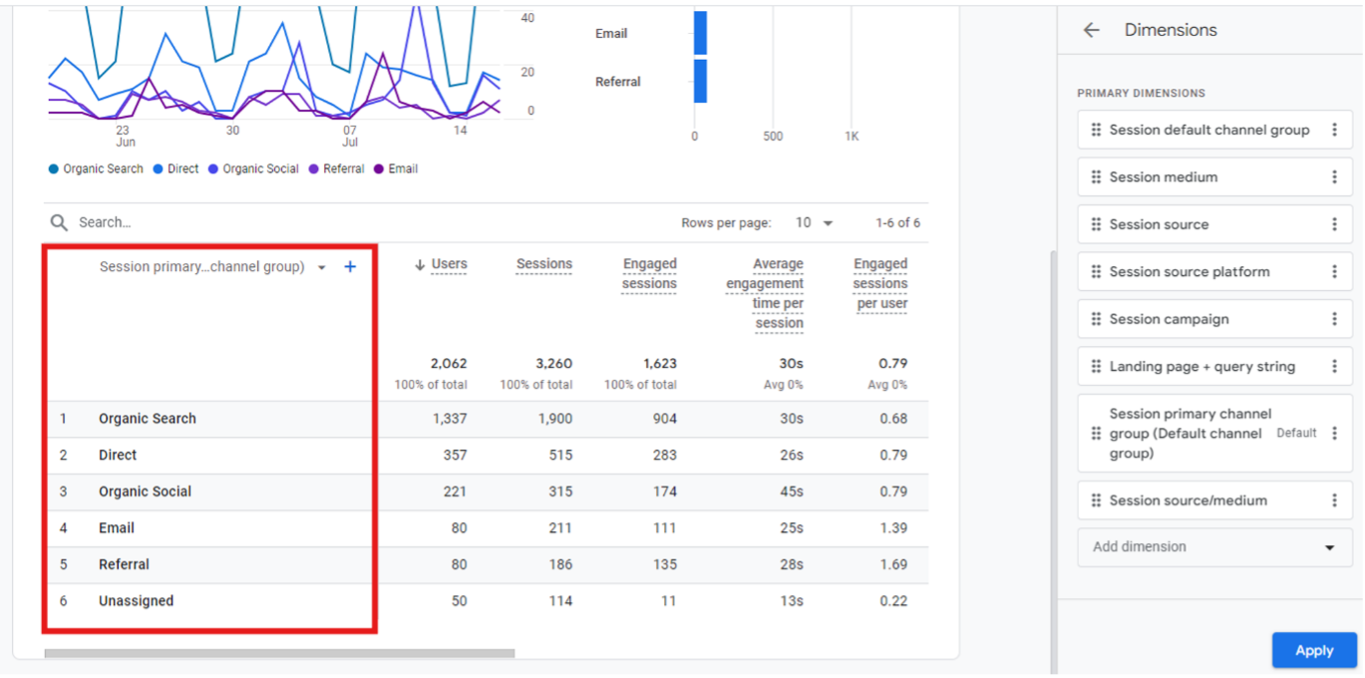Image resolution: width=1365 pixels, height=678 pixels.
Task: Click the Email bar in bar chart
Action: tap(700, 33)
